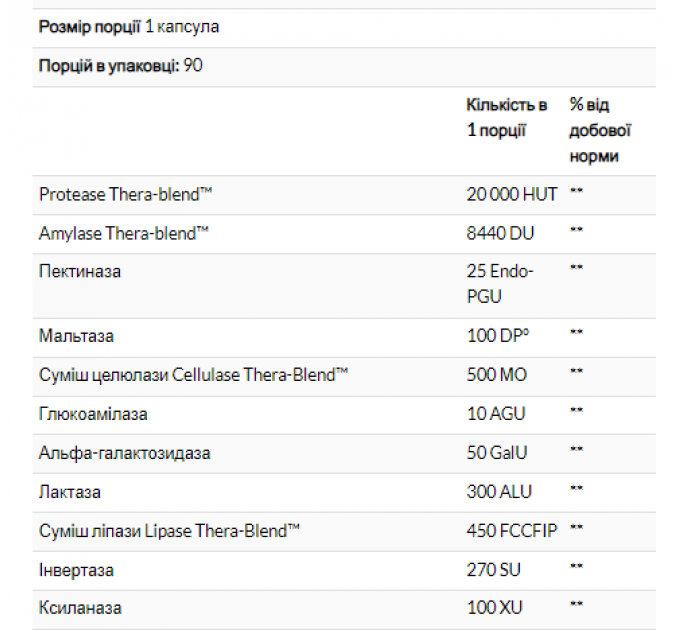Click the 100 XU value for Ксиланаза

(x=494, y=608)
